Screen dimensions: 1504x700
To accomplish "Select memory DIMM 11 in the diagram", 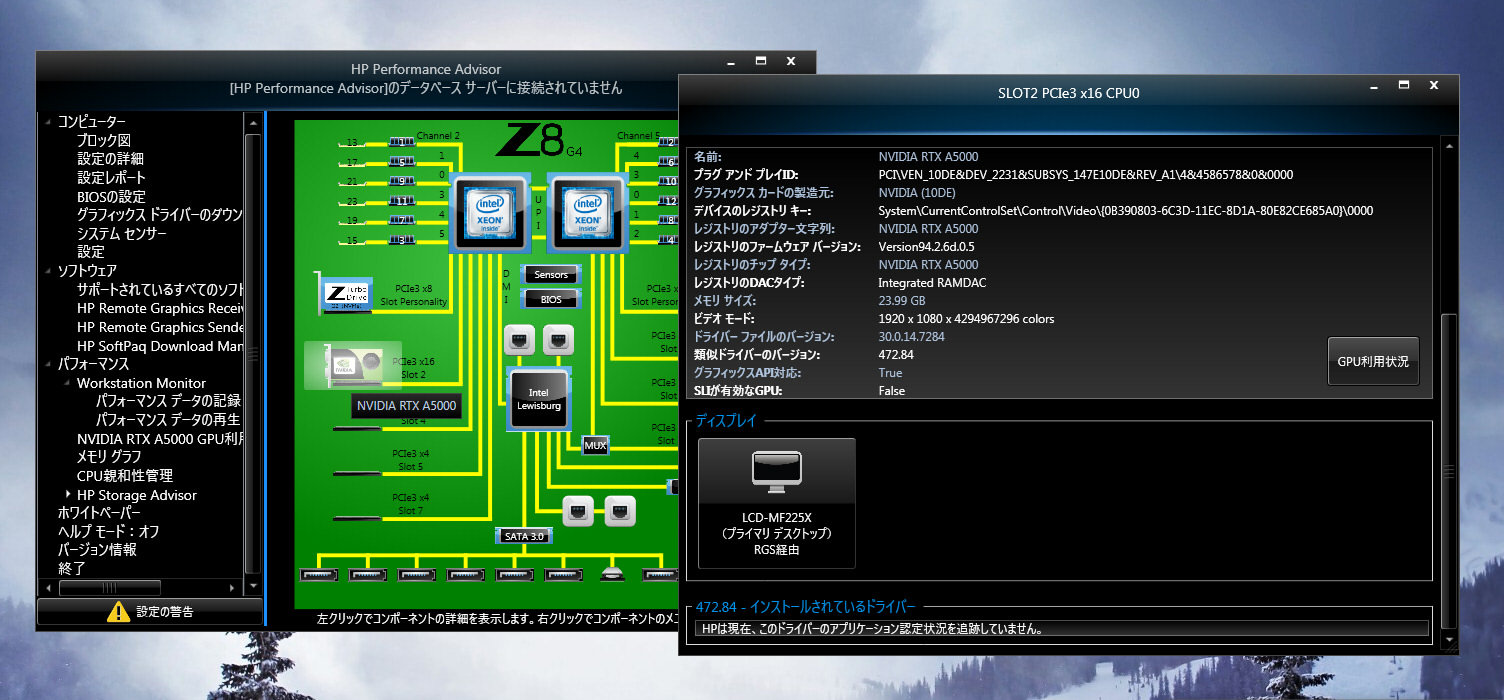I will [x=400, y=201].
